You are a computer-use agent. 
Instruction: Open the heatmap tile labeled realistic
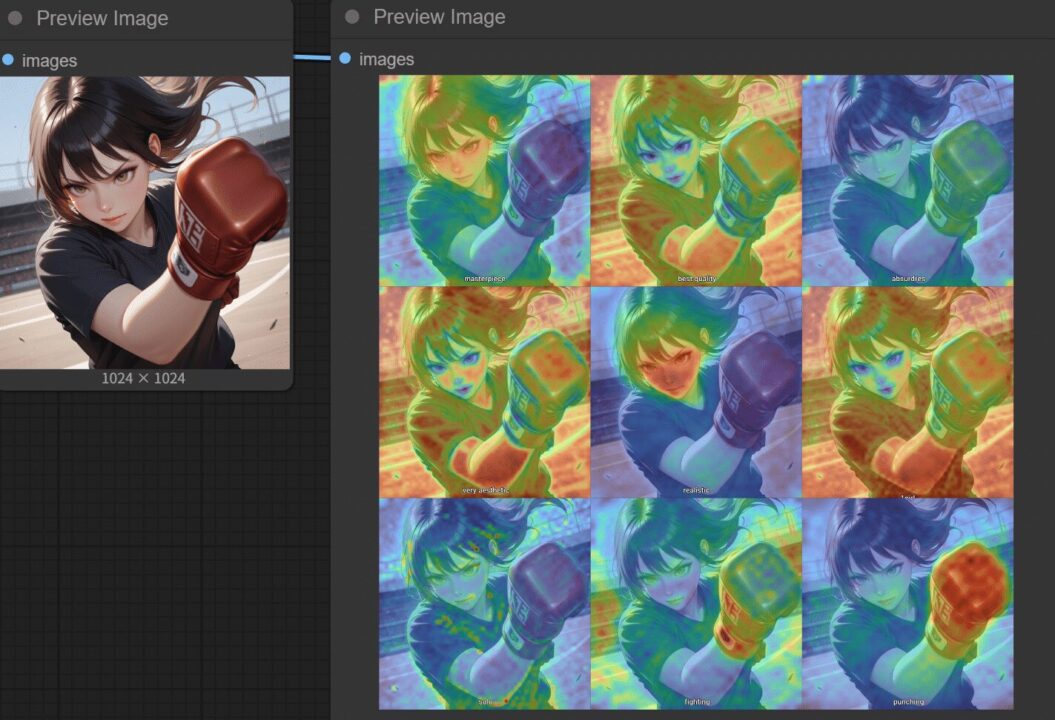point(696,392)
